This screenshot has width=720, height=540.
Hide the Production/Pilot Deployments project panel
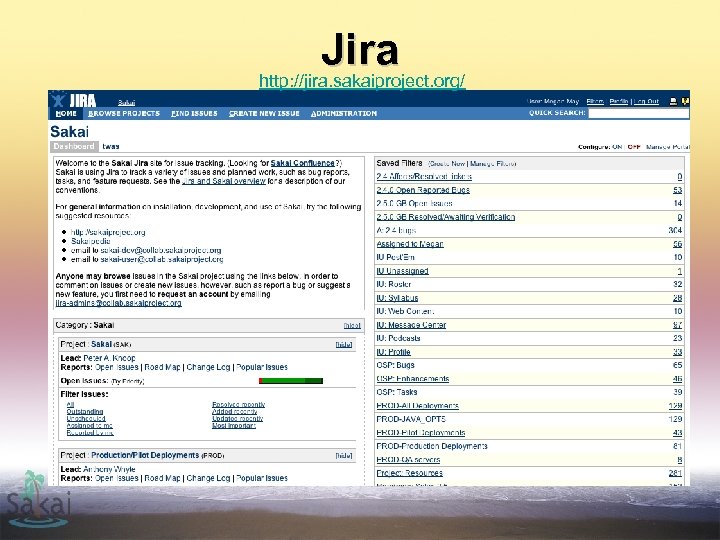click(344, 456)
